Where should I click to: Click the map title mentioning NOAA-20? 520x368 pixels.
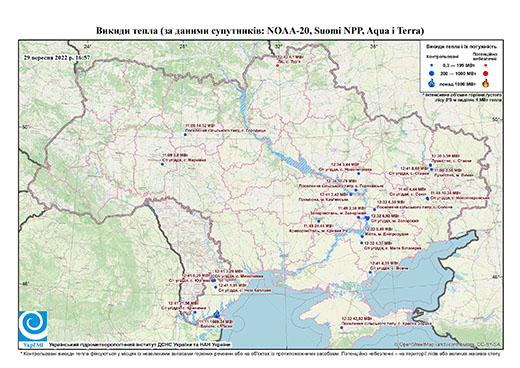click(260, 31)
